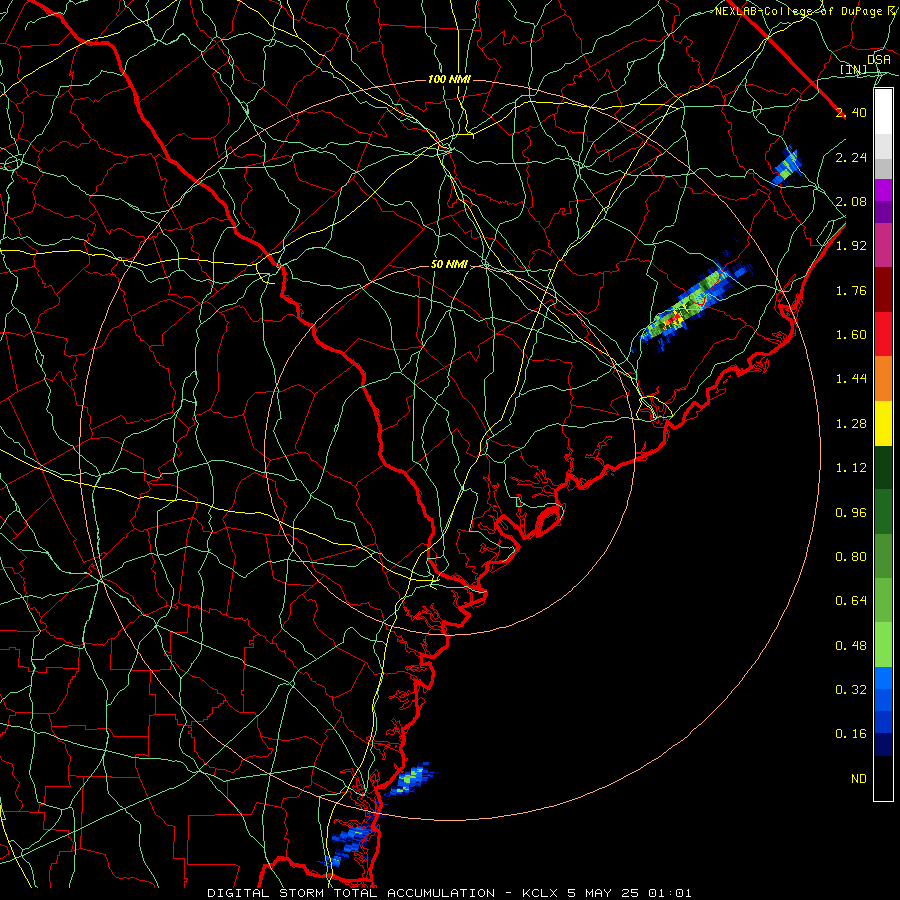900x900 pixels.
Task: Click the "5 MAY 25" date stamp
Action: (x=603, y=893)
